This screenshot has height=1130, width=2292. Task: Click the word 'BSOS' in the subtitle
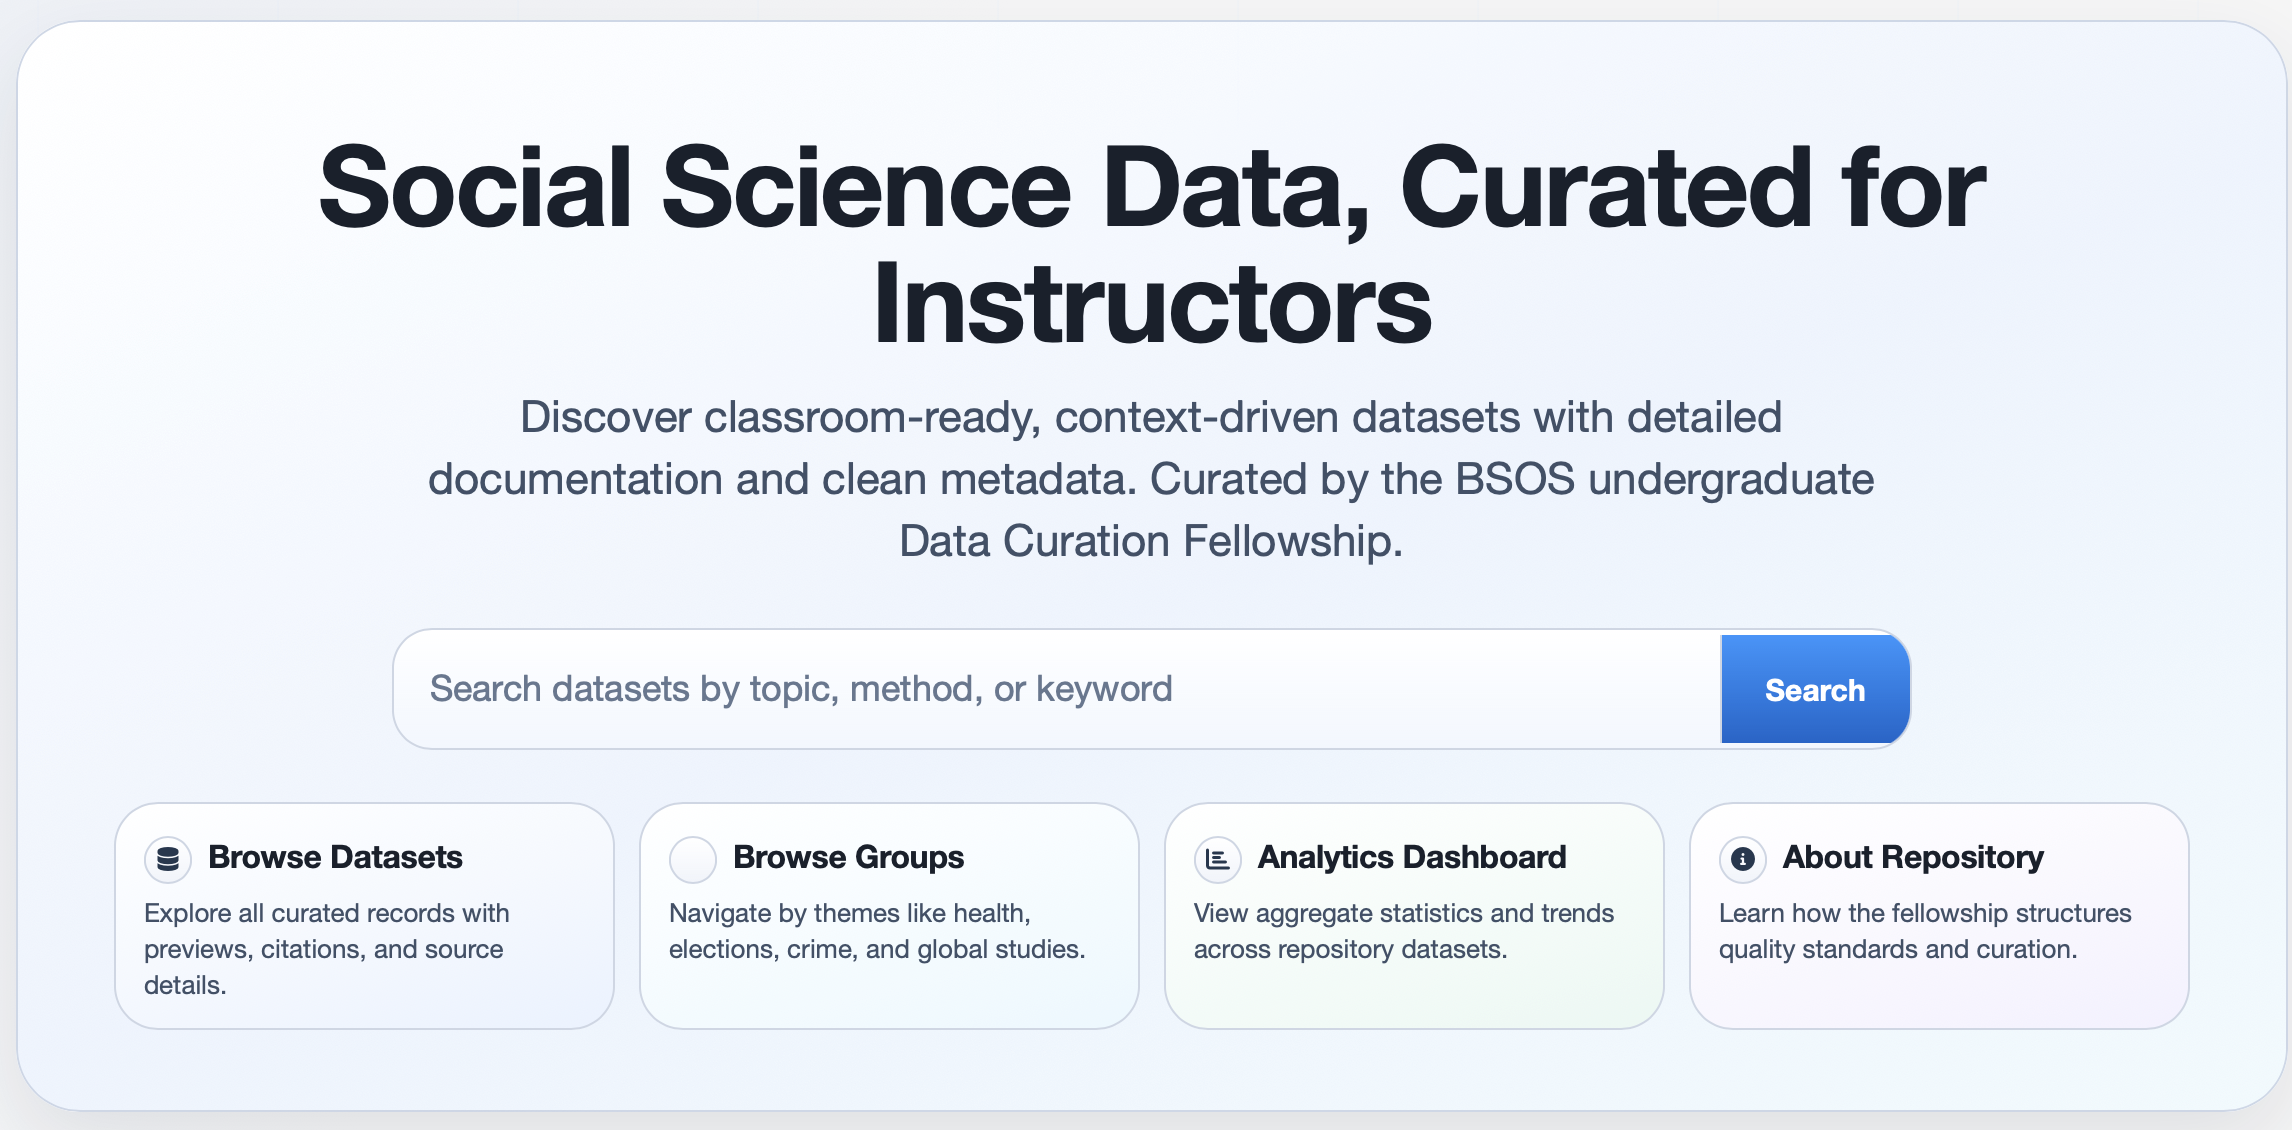(1514, 479)
